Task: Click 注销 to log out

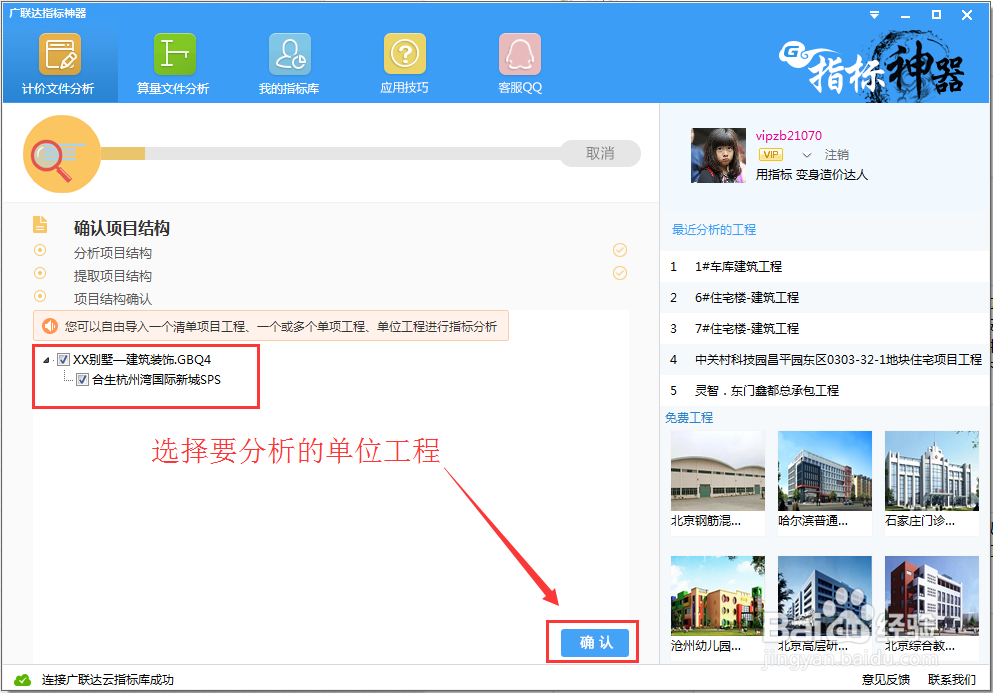Action: 837,155
